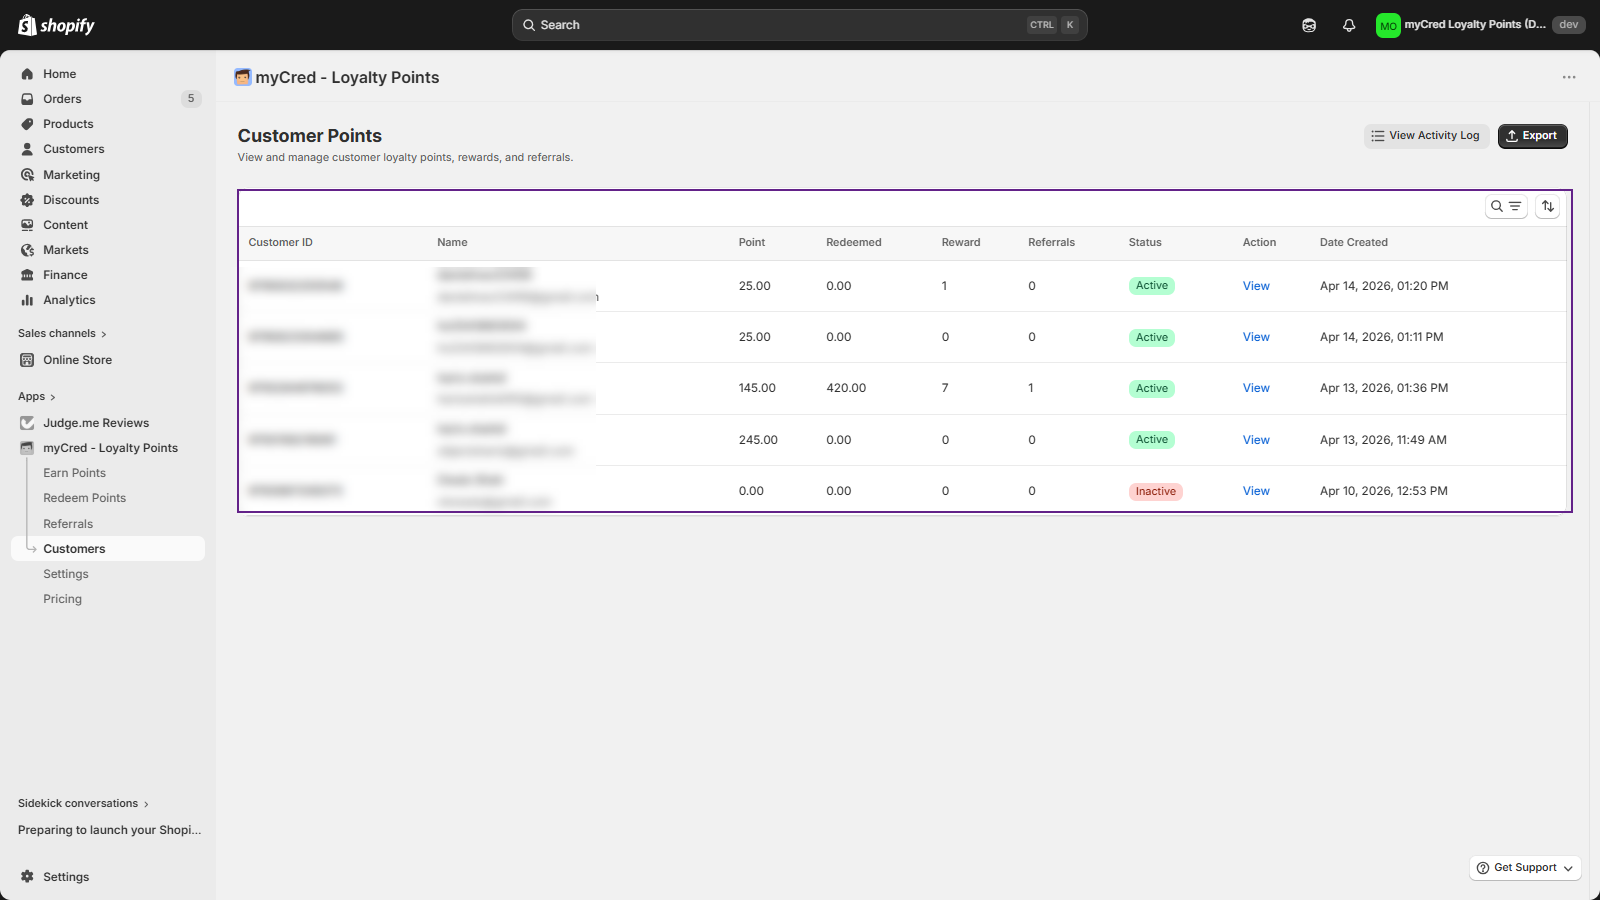View the Inactive customer's details

1256,491
